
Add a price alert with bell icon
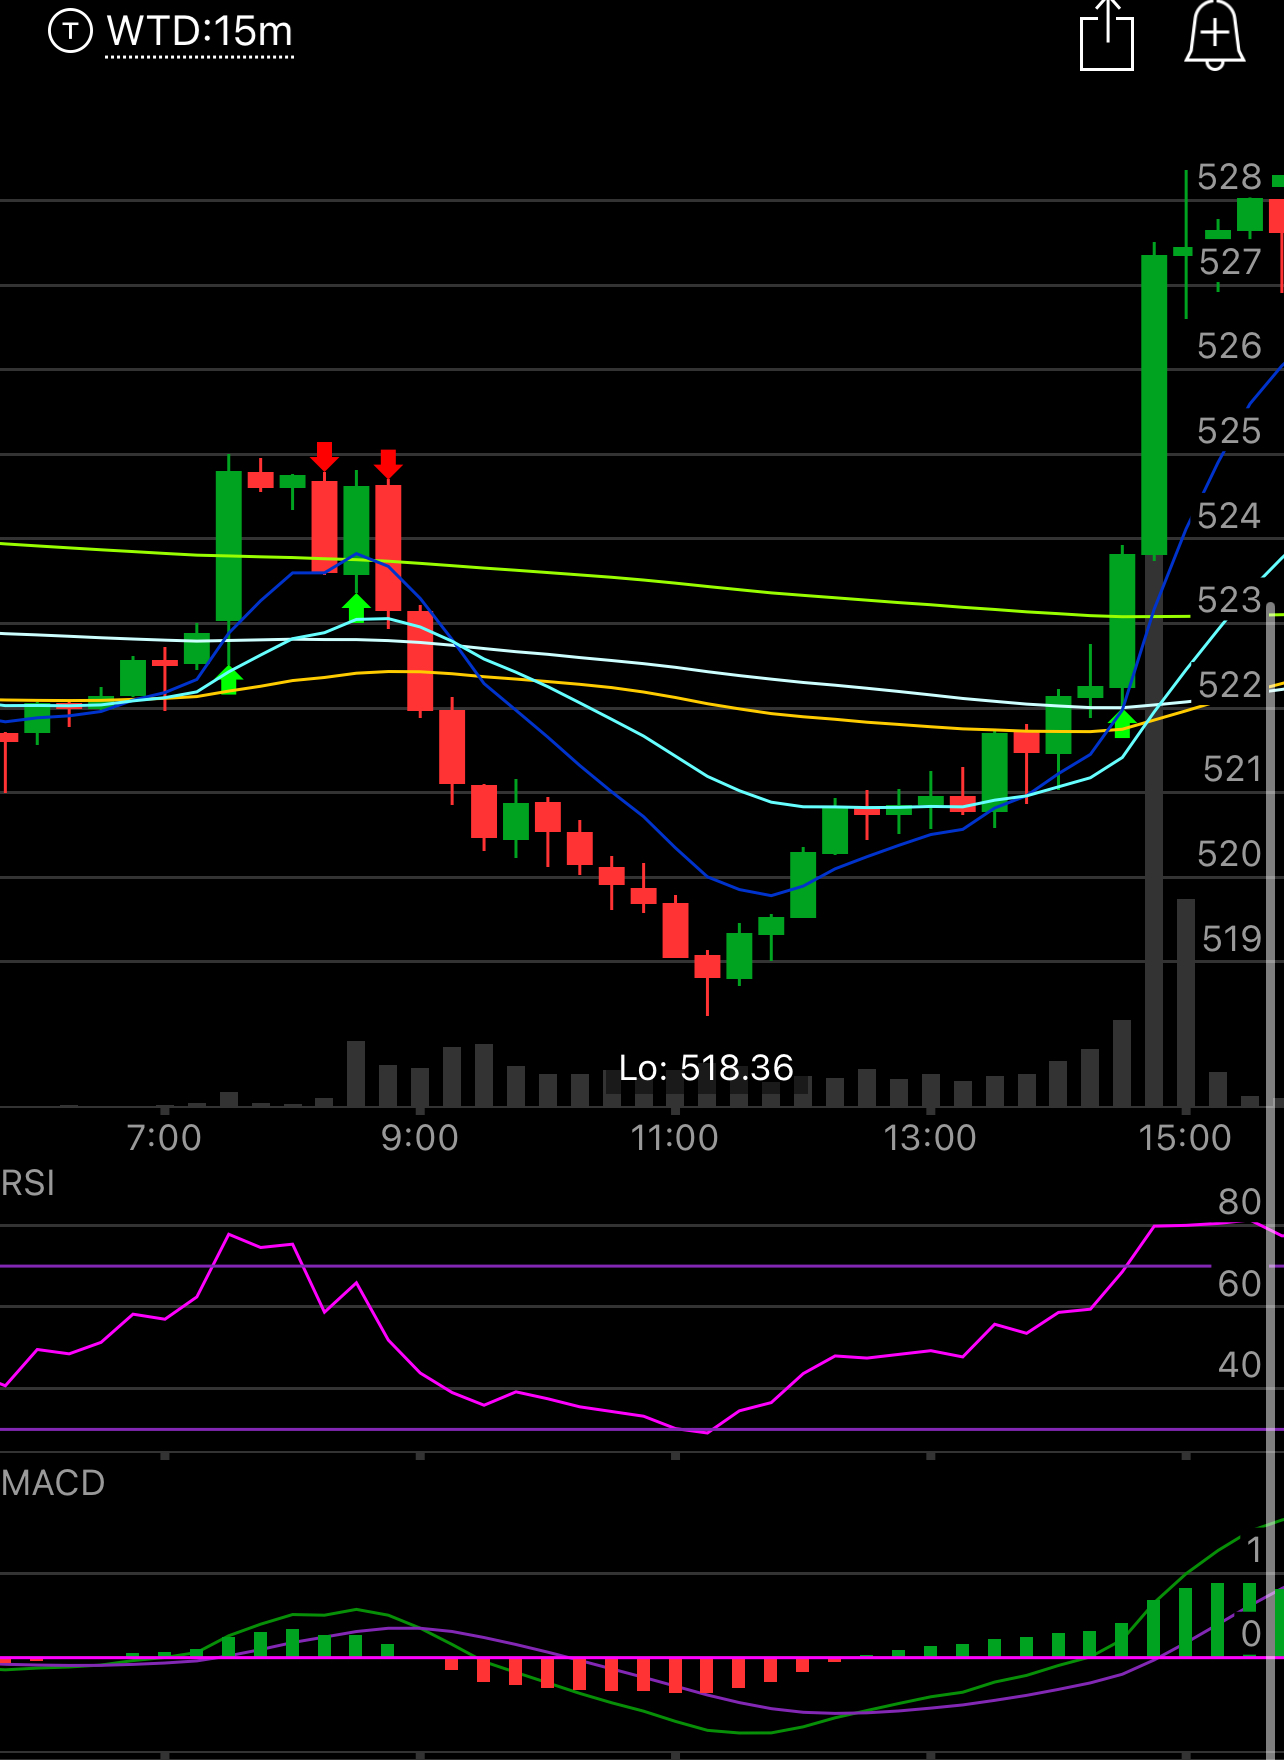(x=1215, y=35)
